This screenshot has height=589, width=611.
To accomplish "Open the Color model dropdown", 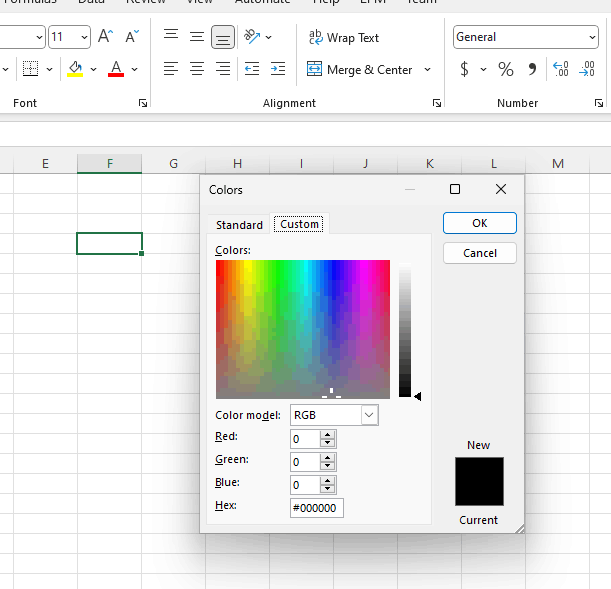I will coord(369,415).
